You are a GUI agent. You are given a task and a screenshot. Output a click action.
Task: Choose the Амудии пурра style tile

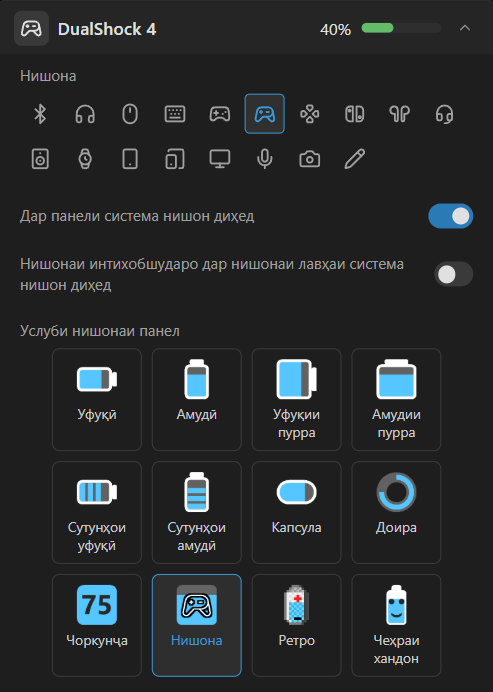[x=396, y=399]
